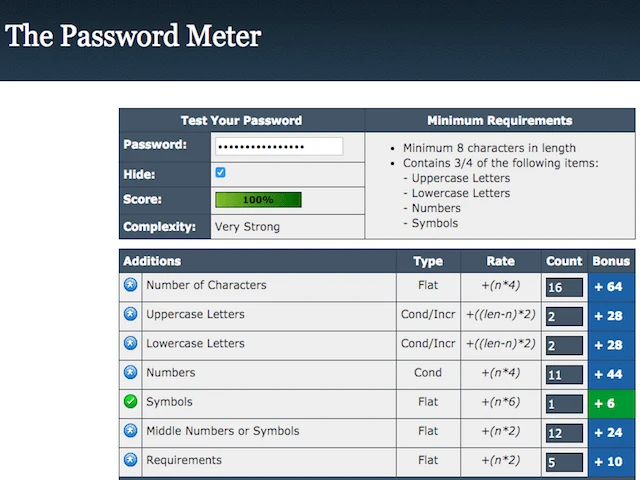Click the Requirements count box showing 5
This screenshot has height=480, width=640.
pyautogui.click(x=564, y=463)
